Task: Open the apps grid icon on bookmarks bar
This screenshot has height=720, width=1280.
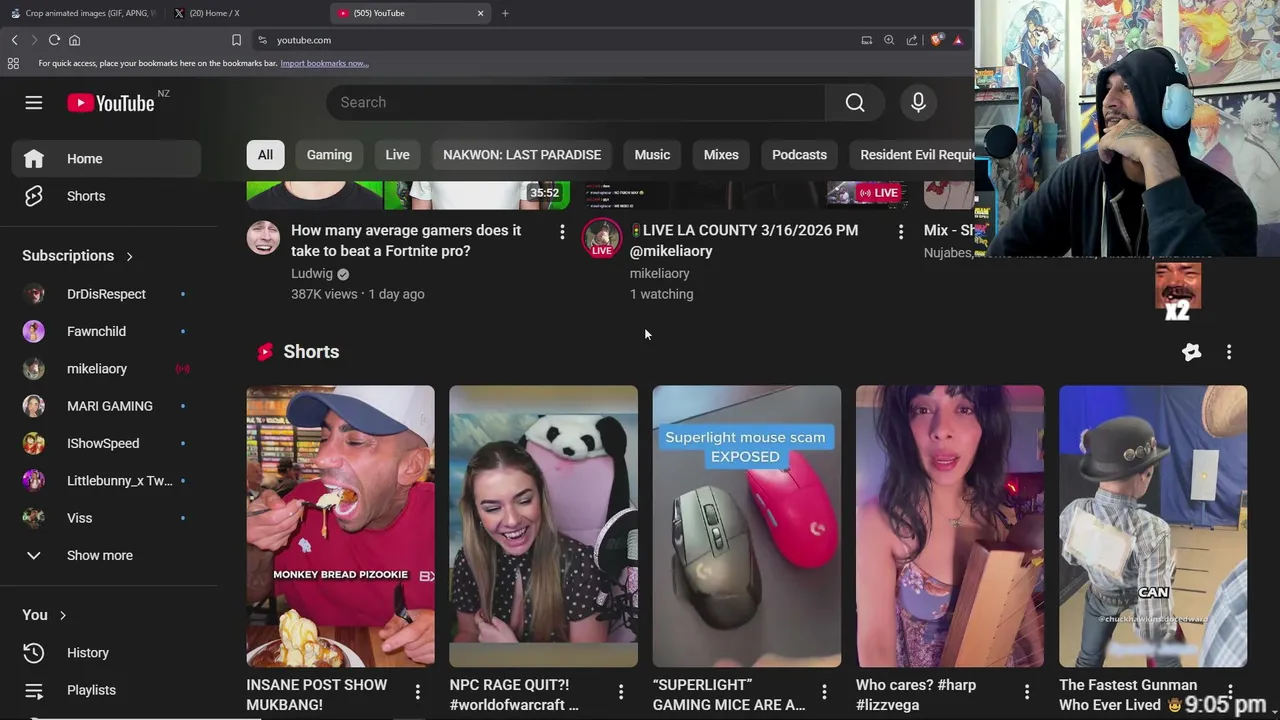Action: pyautogui.click(x=13, y=63)
